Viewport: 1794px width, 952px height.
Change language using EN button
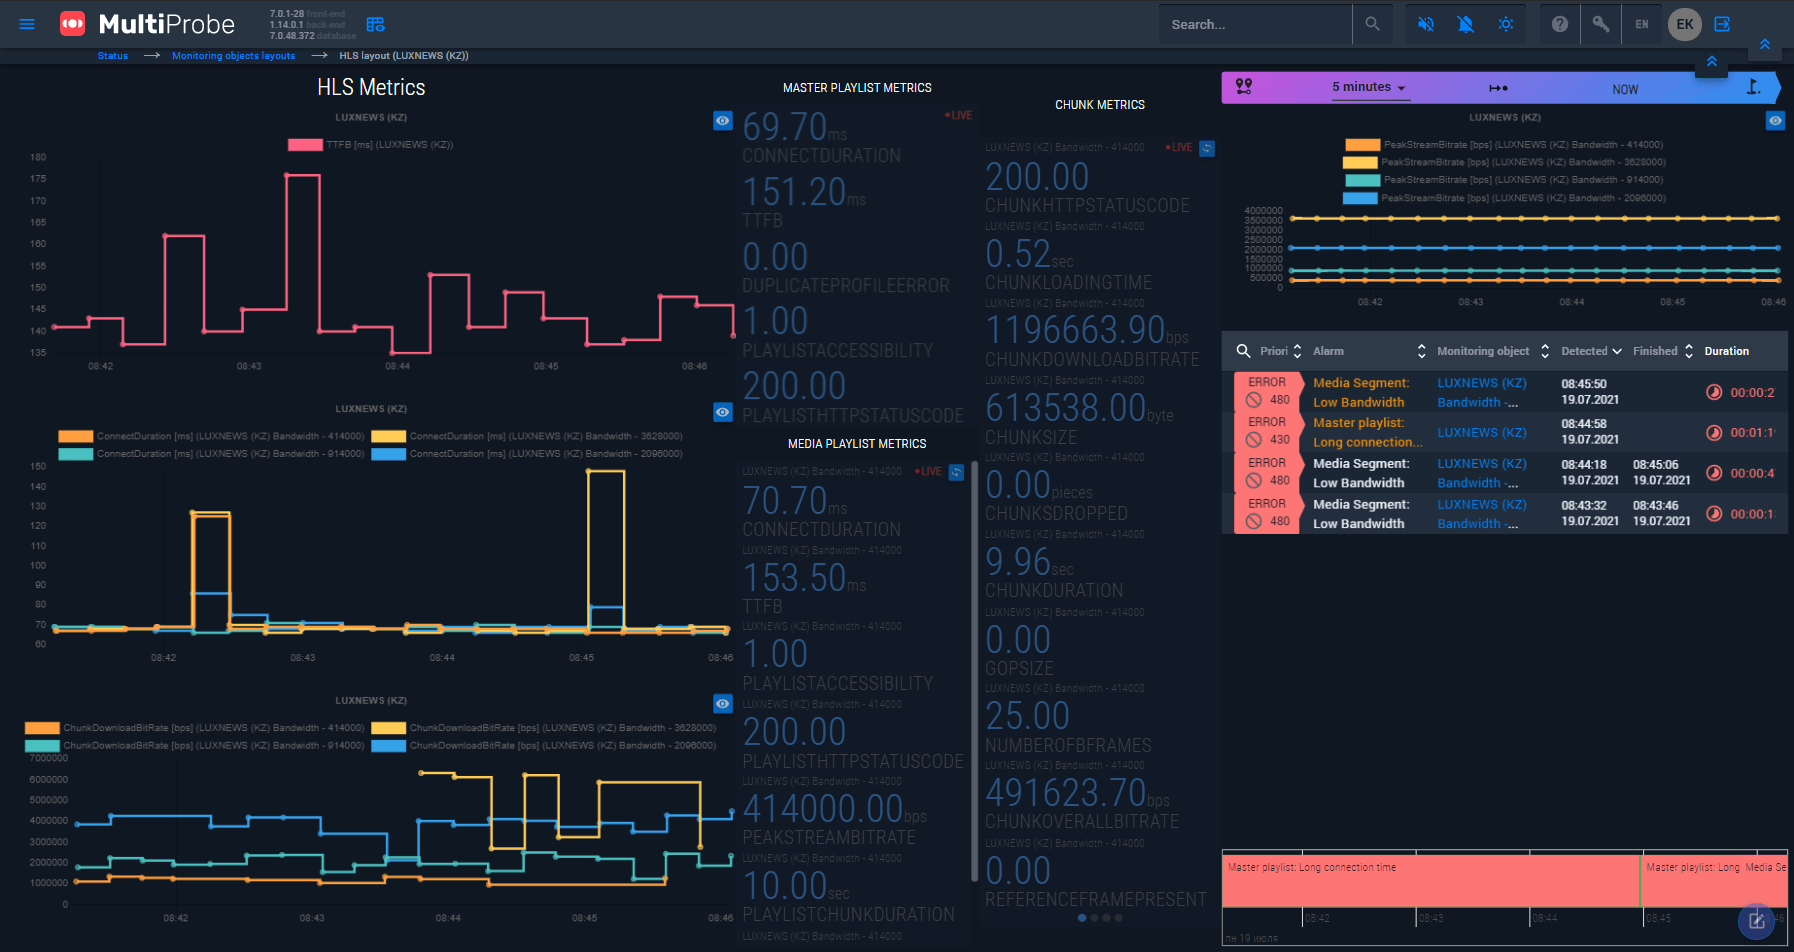[x=1642, y=24]
